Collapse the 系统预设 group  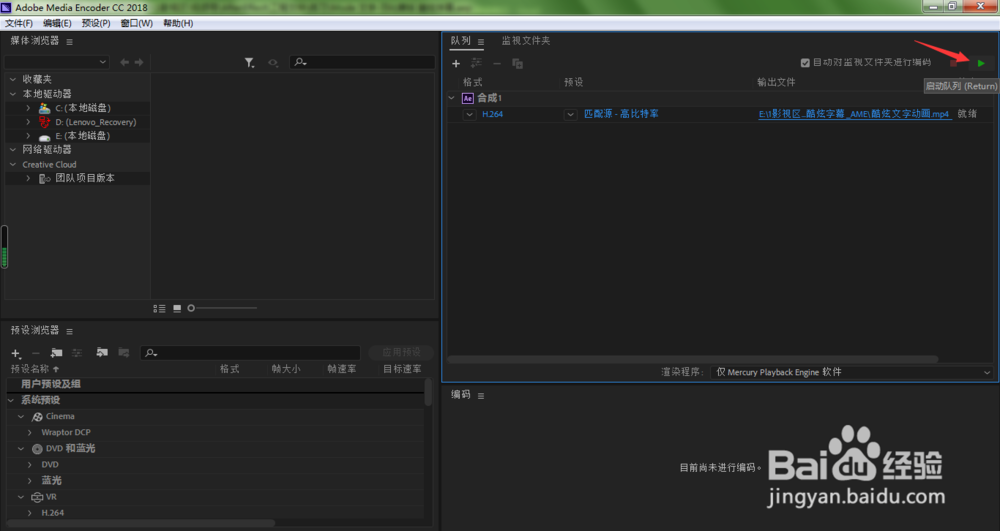click(11, 400)
